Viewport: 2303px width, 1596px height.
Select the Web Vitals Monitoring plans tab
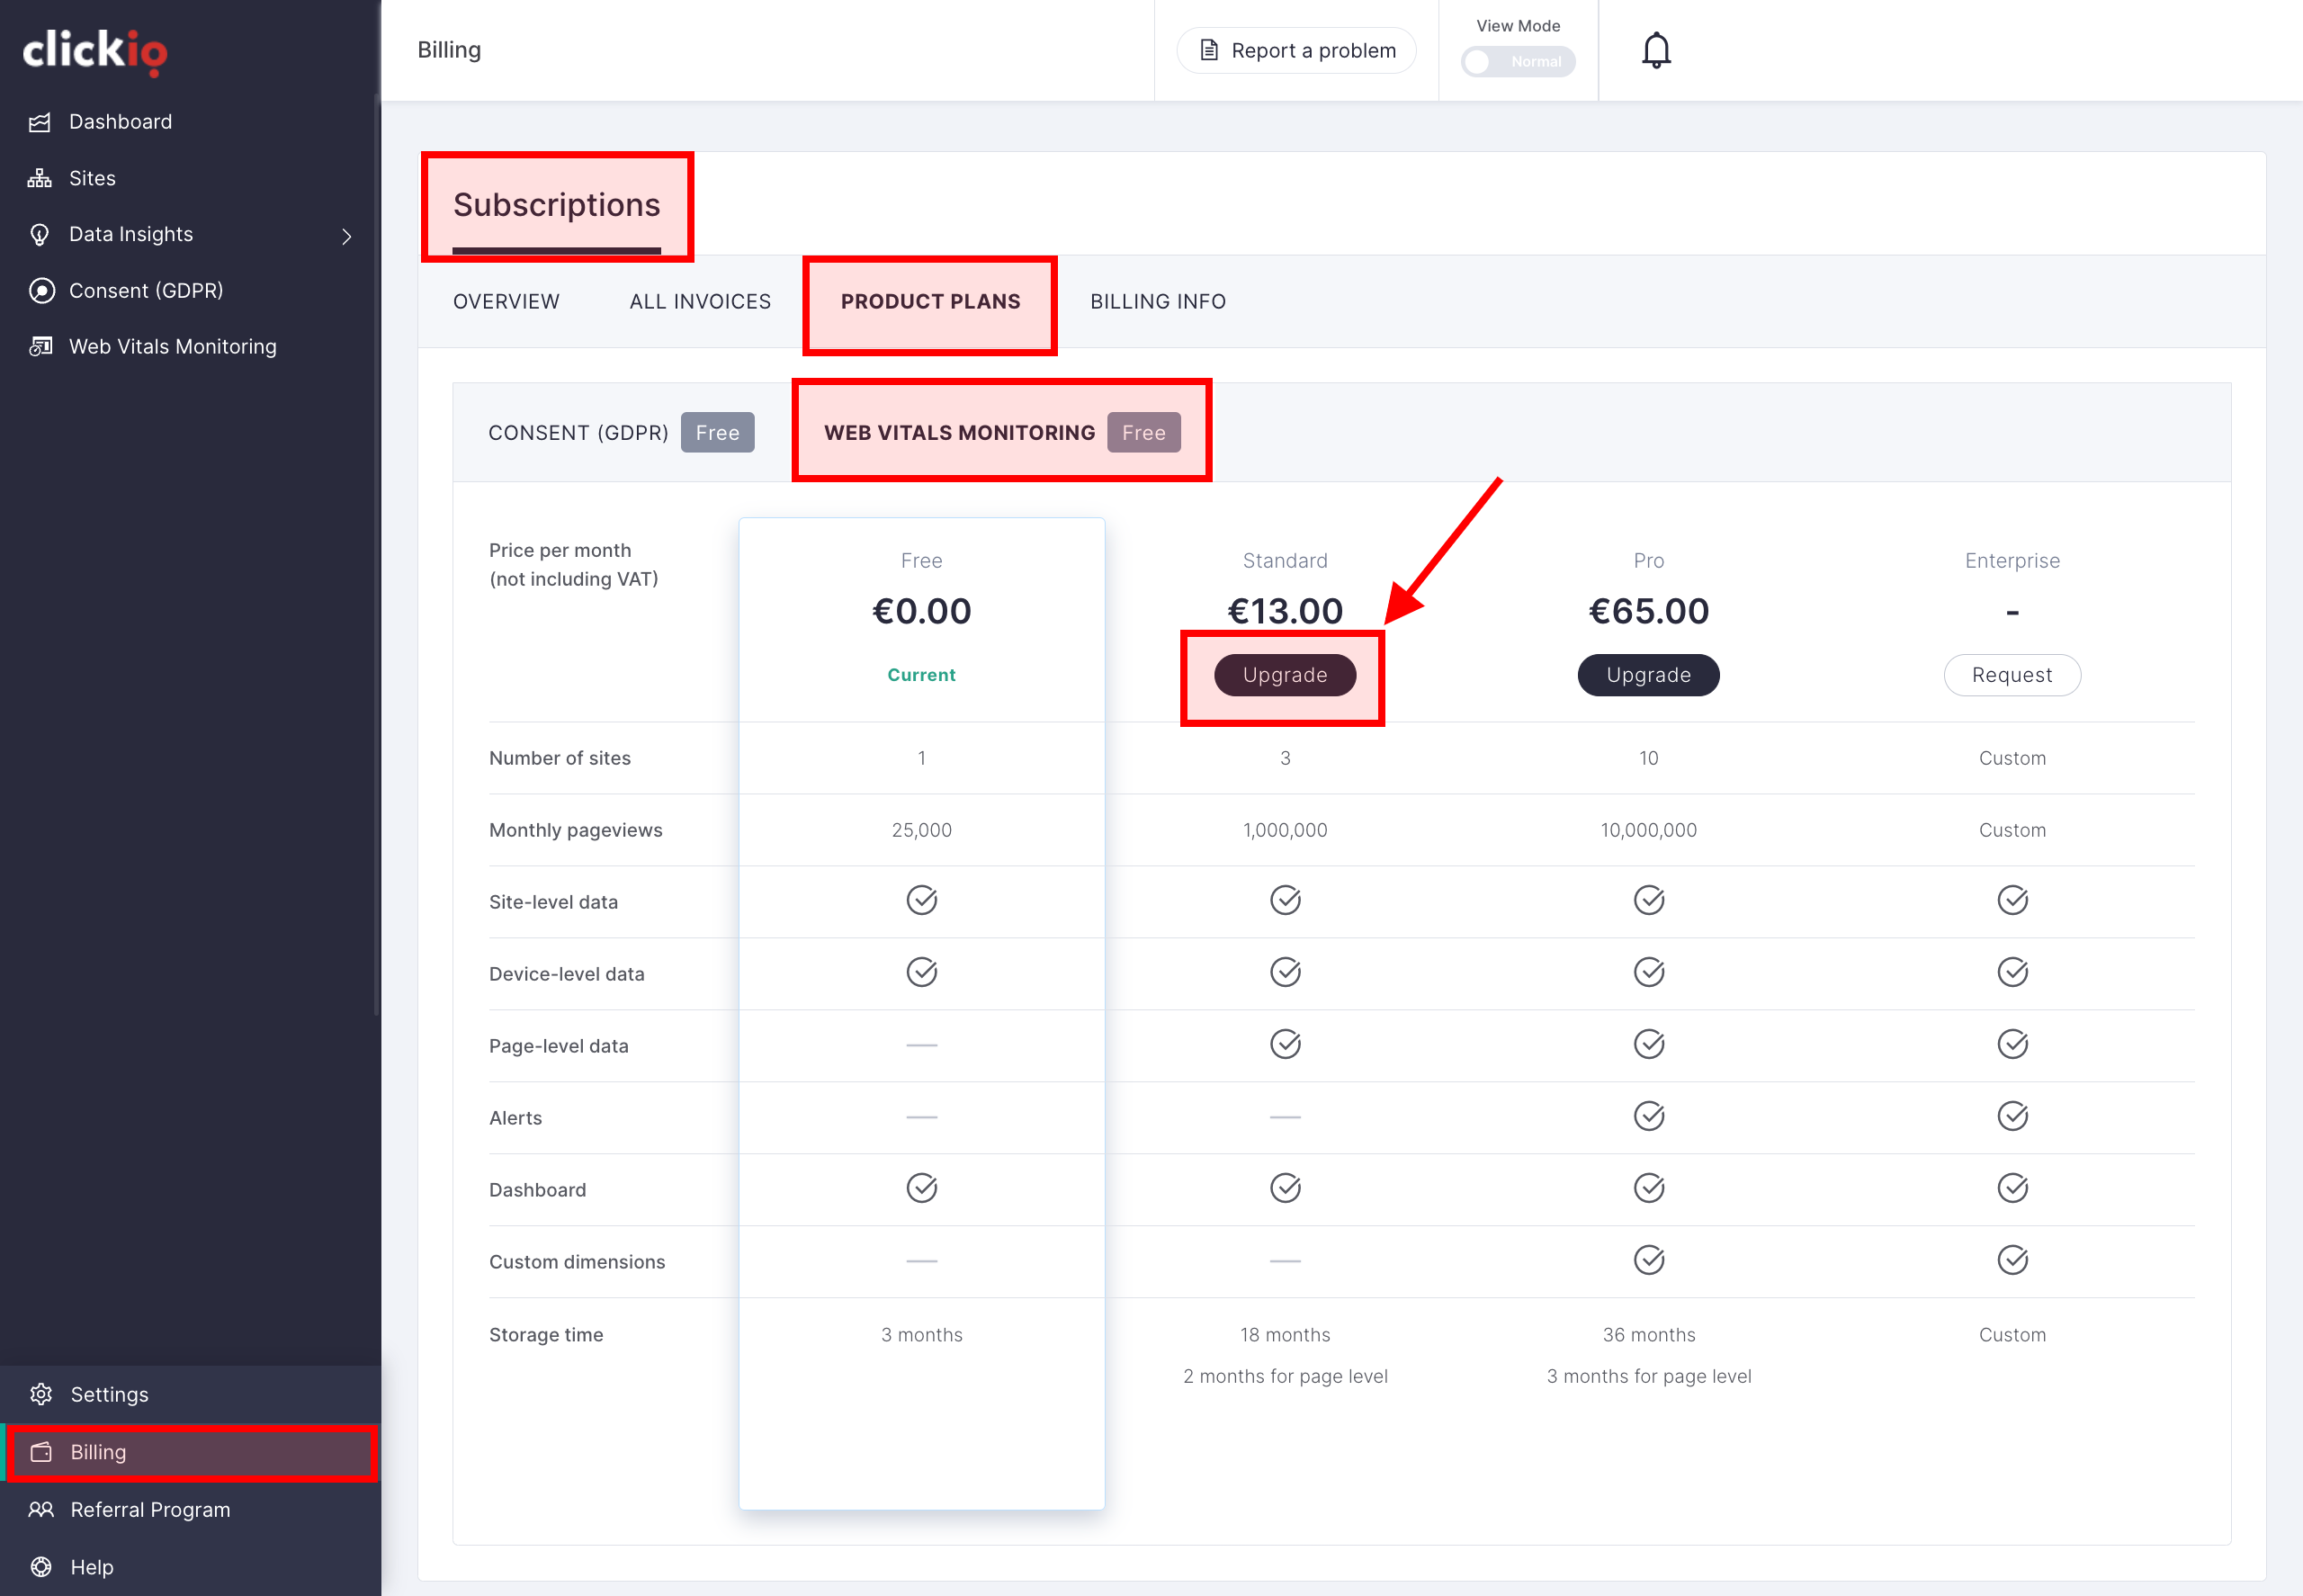1002,432
